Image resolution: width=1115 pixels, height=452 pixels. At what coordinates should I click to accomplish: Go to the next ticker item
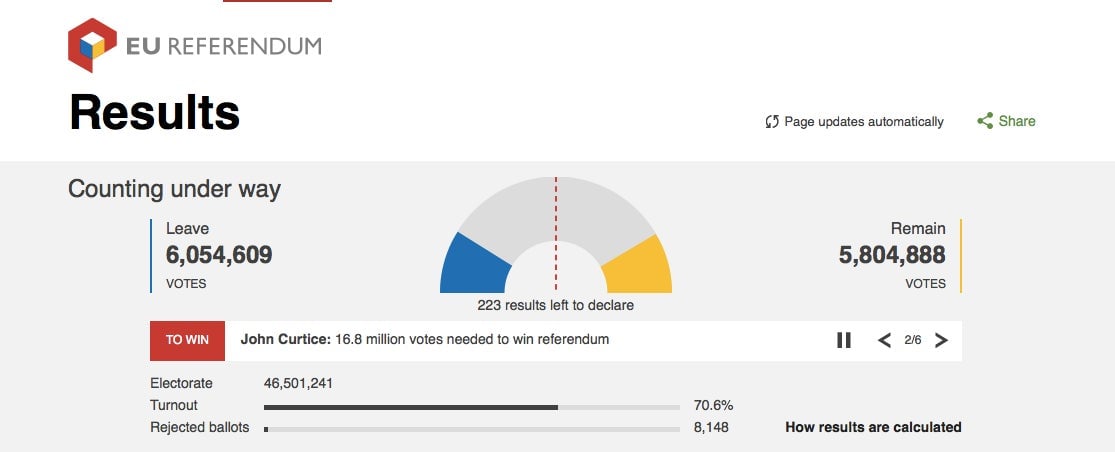[x=941, y=340]
